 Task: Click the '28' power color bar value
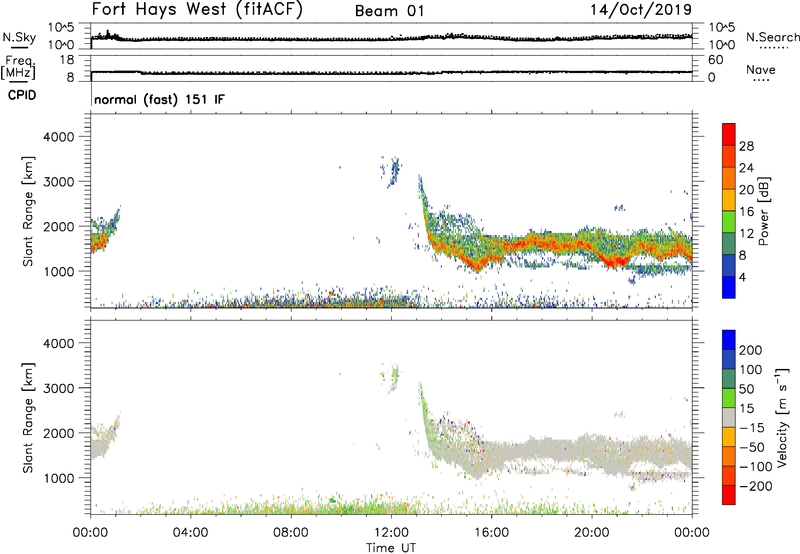[746, 146]
